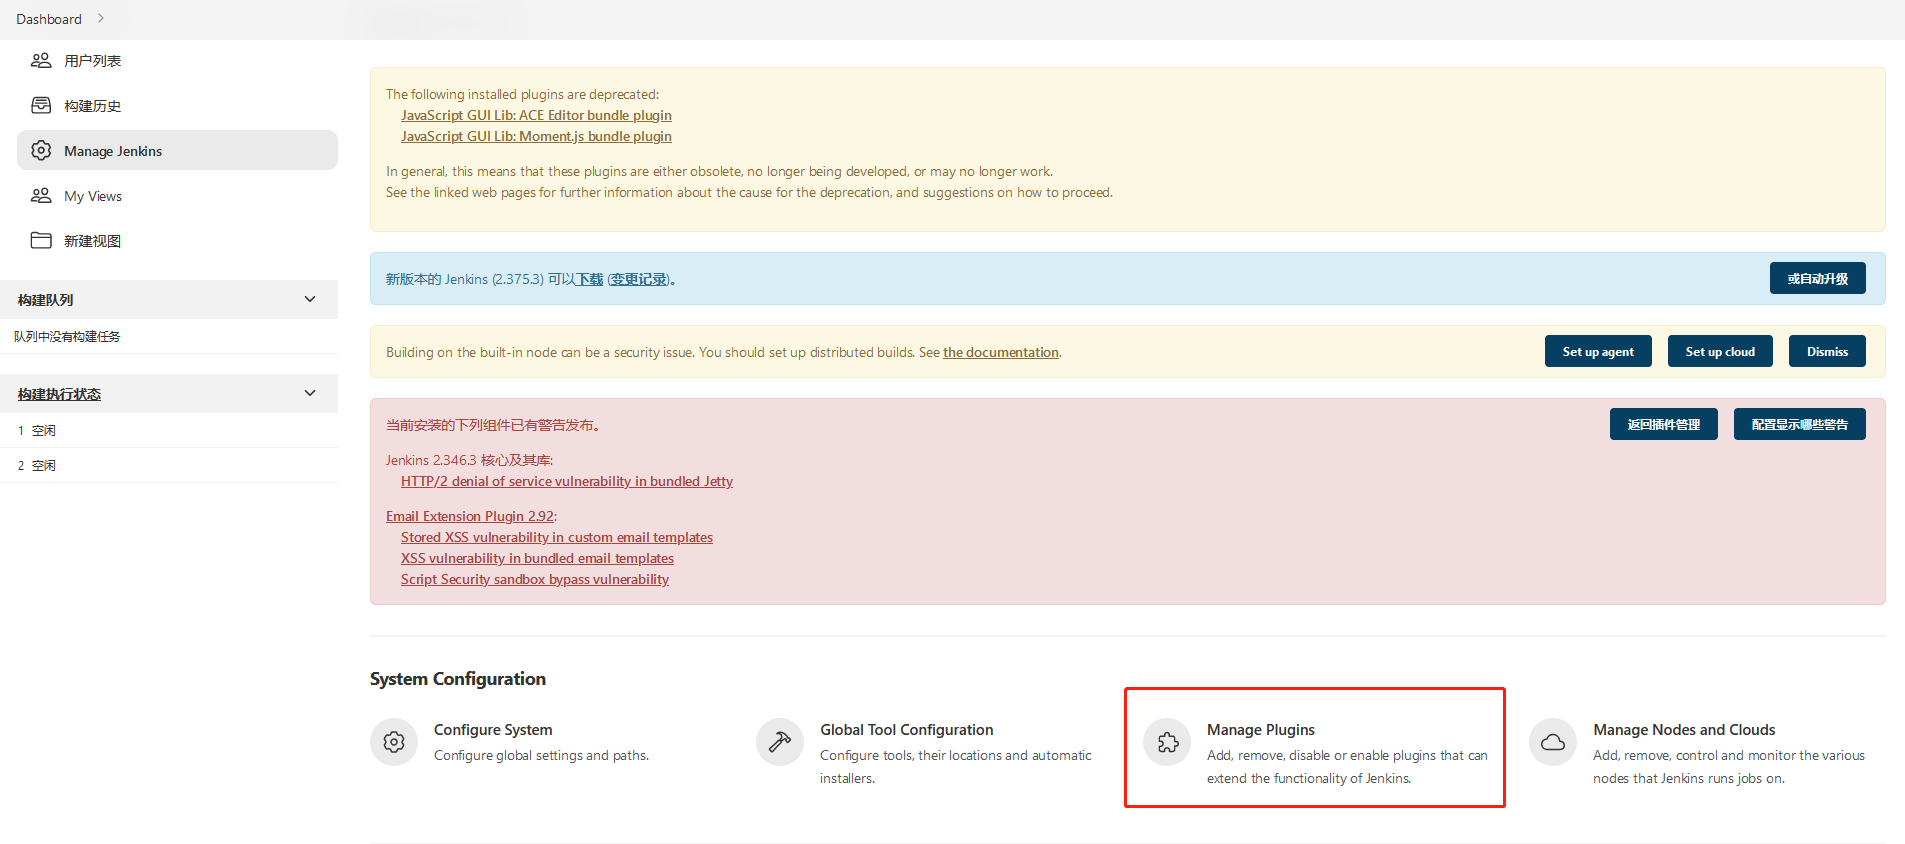The width and height of the screenshot is (1905, 844).
Task: Open Stored XSS vulnerability in custom templates link
Action: pyautogui.click(x=557, y=537)
